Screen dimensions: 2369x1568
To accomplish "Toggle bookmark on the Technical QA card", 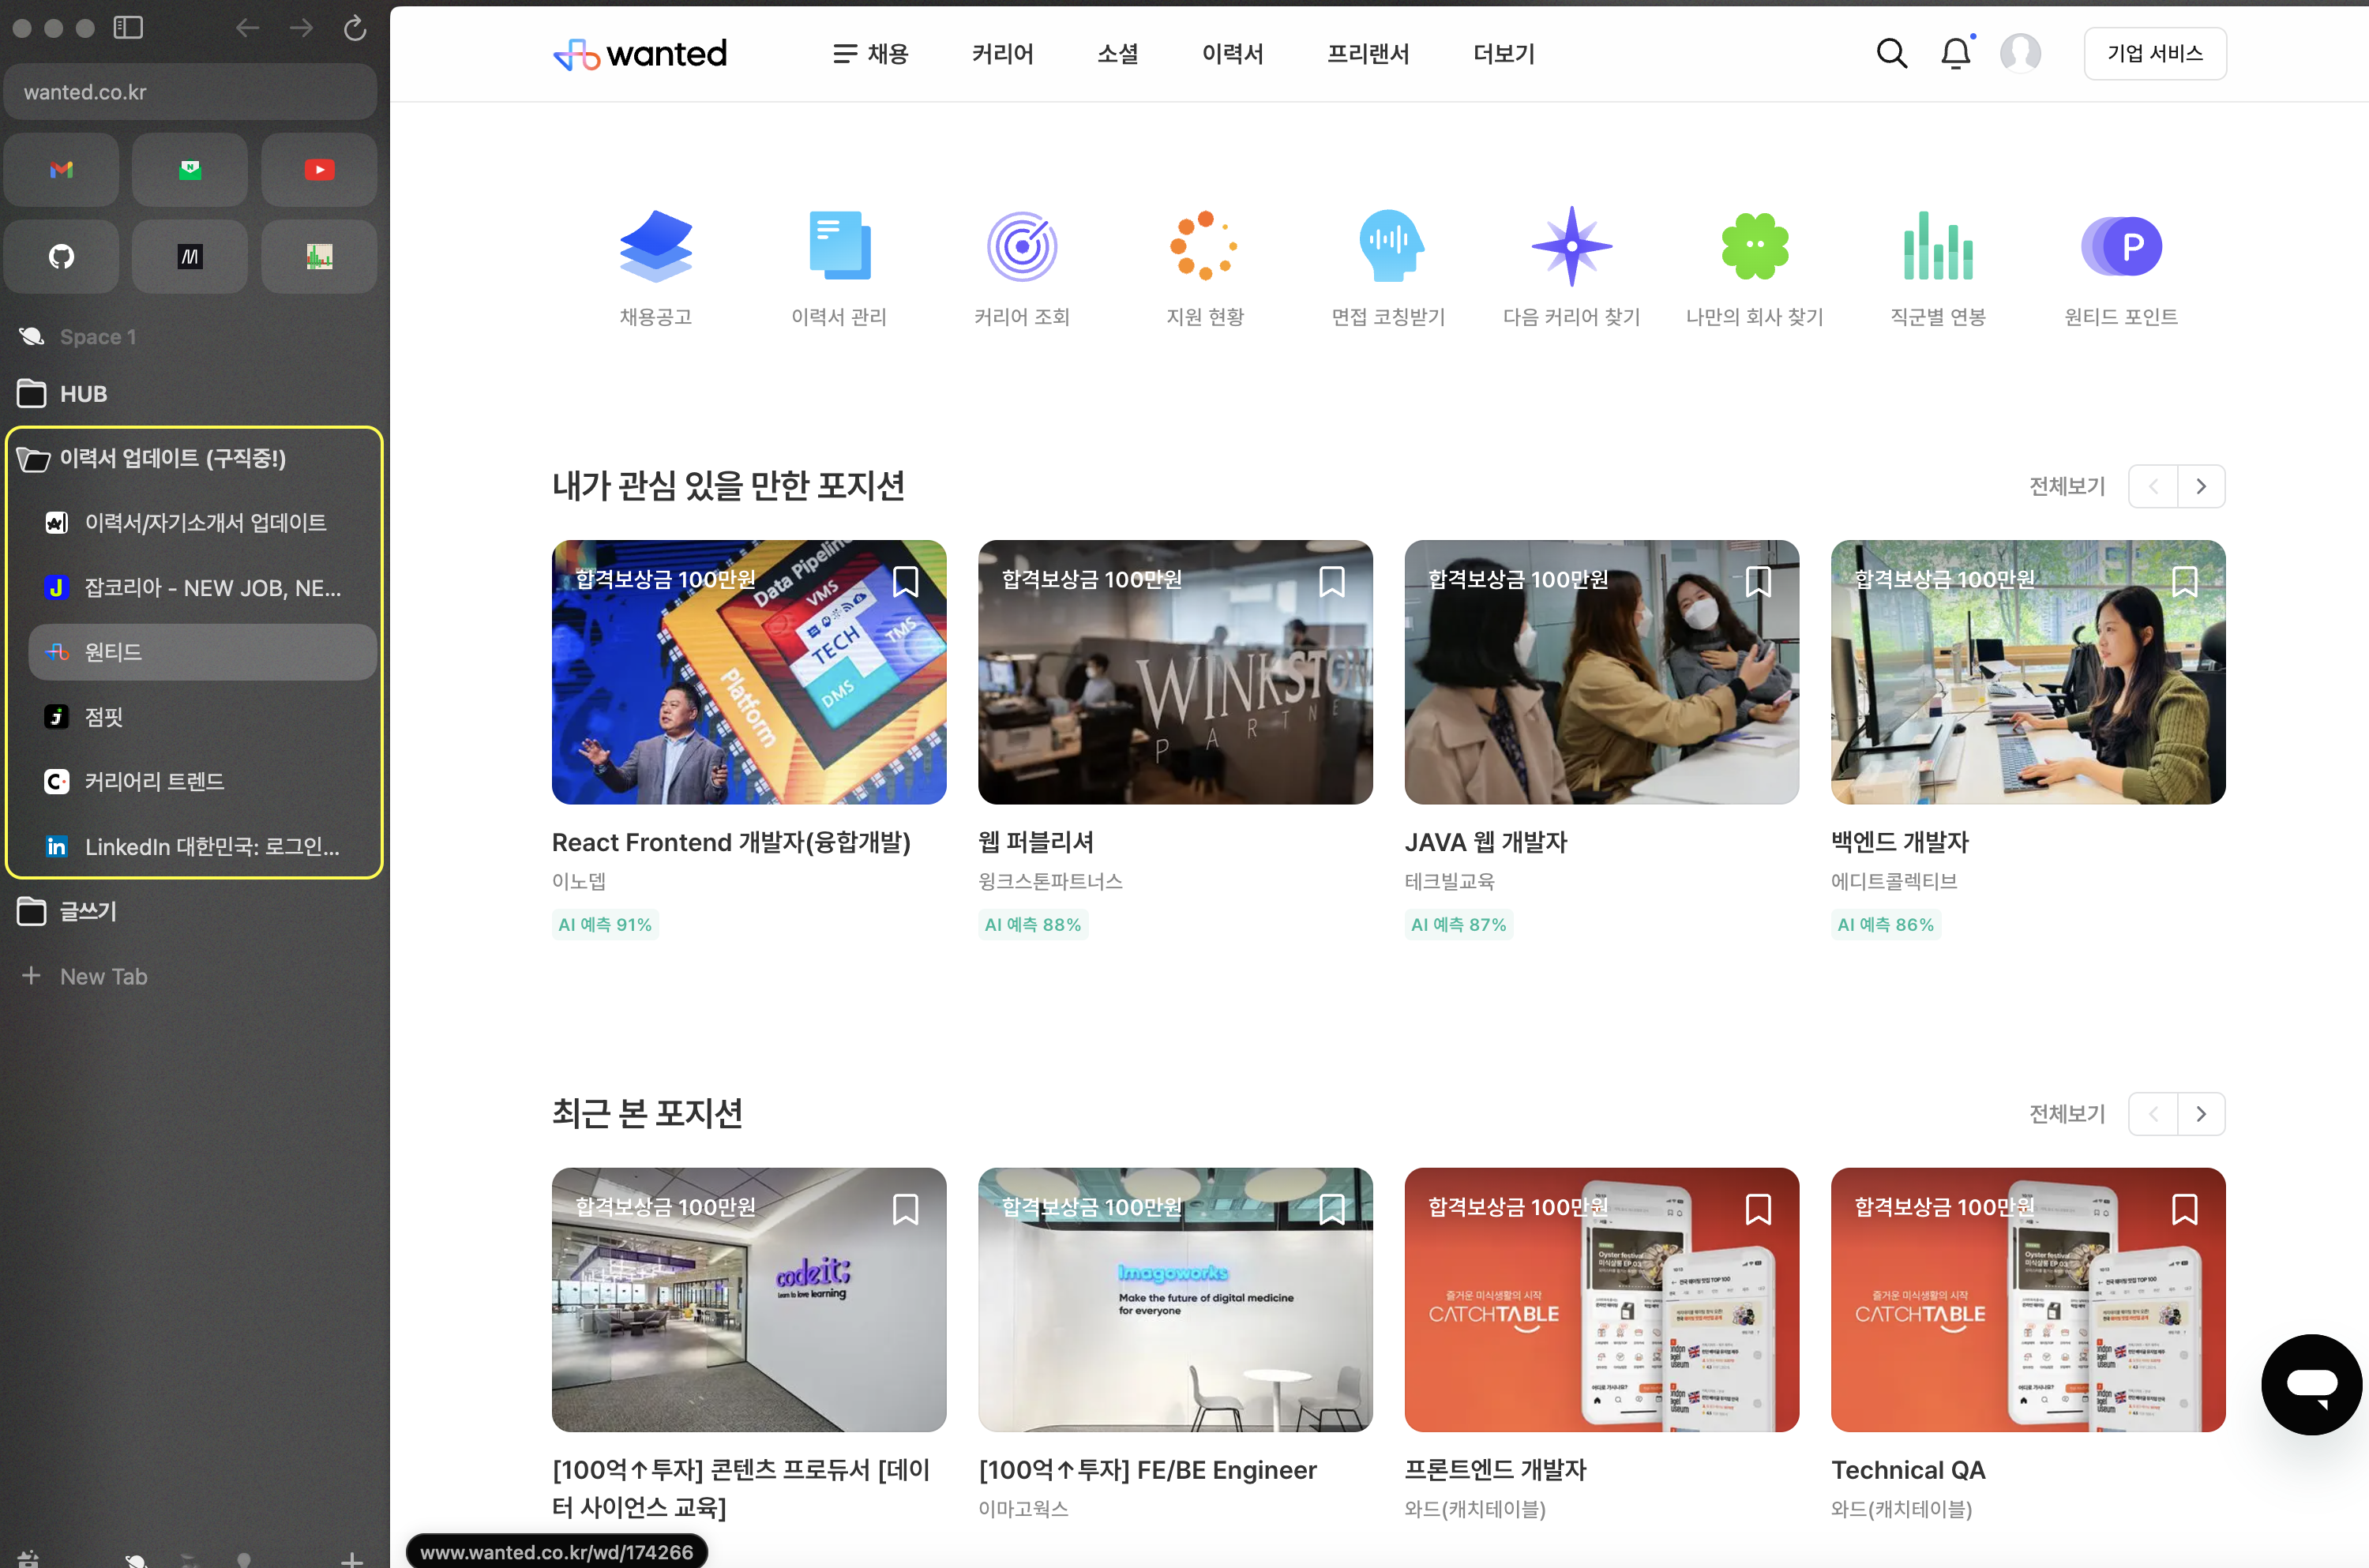I will coord(2184,1209).
